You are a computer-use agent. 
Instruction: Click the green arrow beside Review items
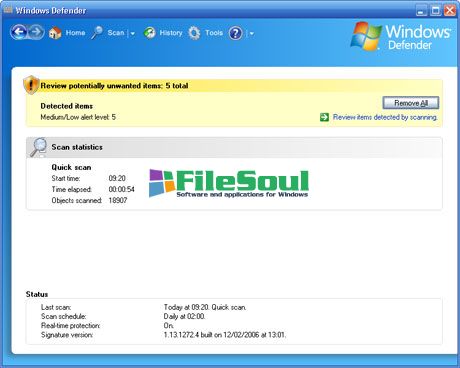(x=324, y=117)
